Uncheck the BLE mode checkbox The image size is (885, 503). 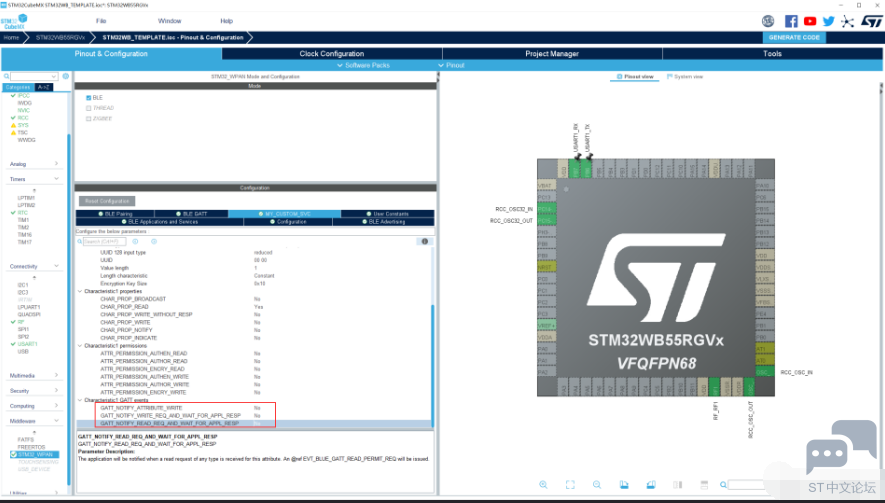coord(89,98)
